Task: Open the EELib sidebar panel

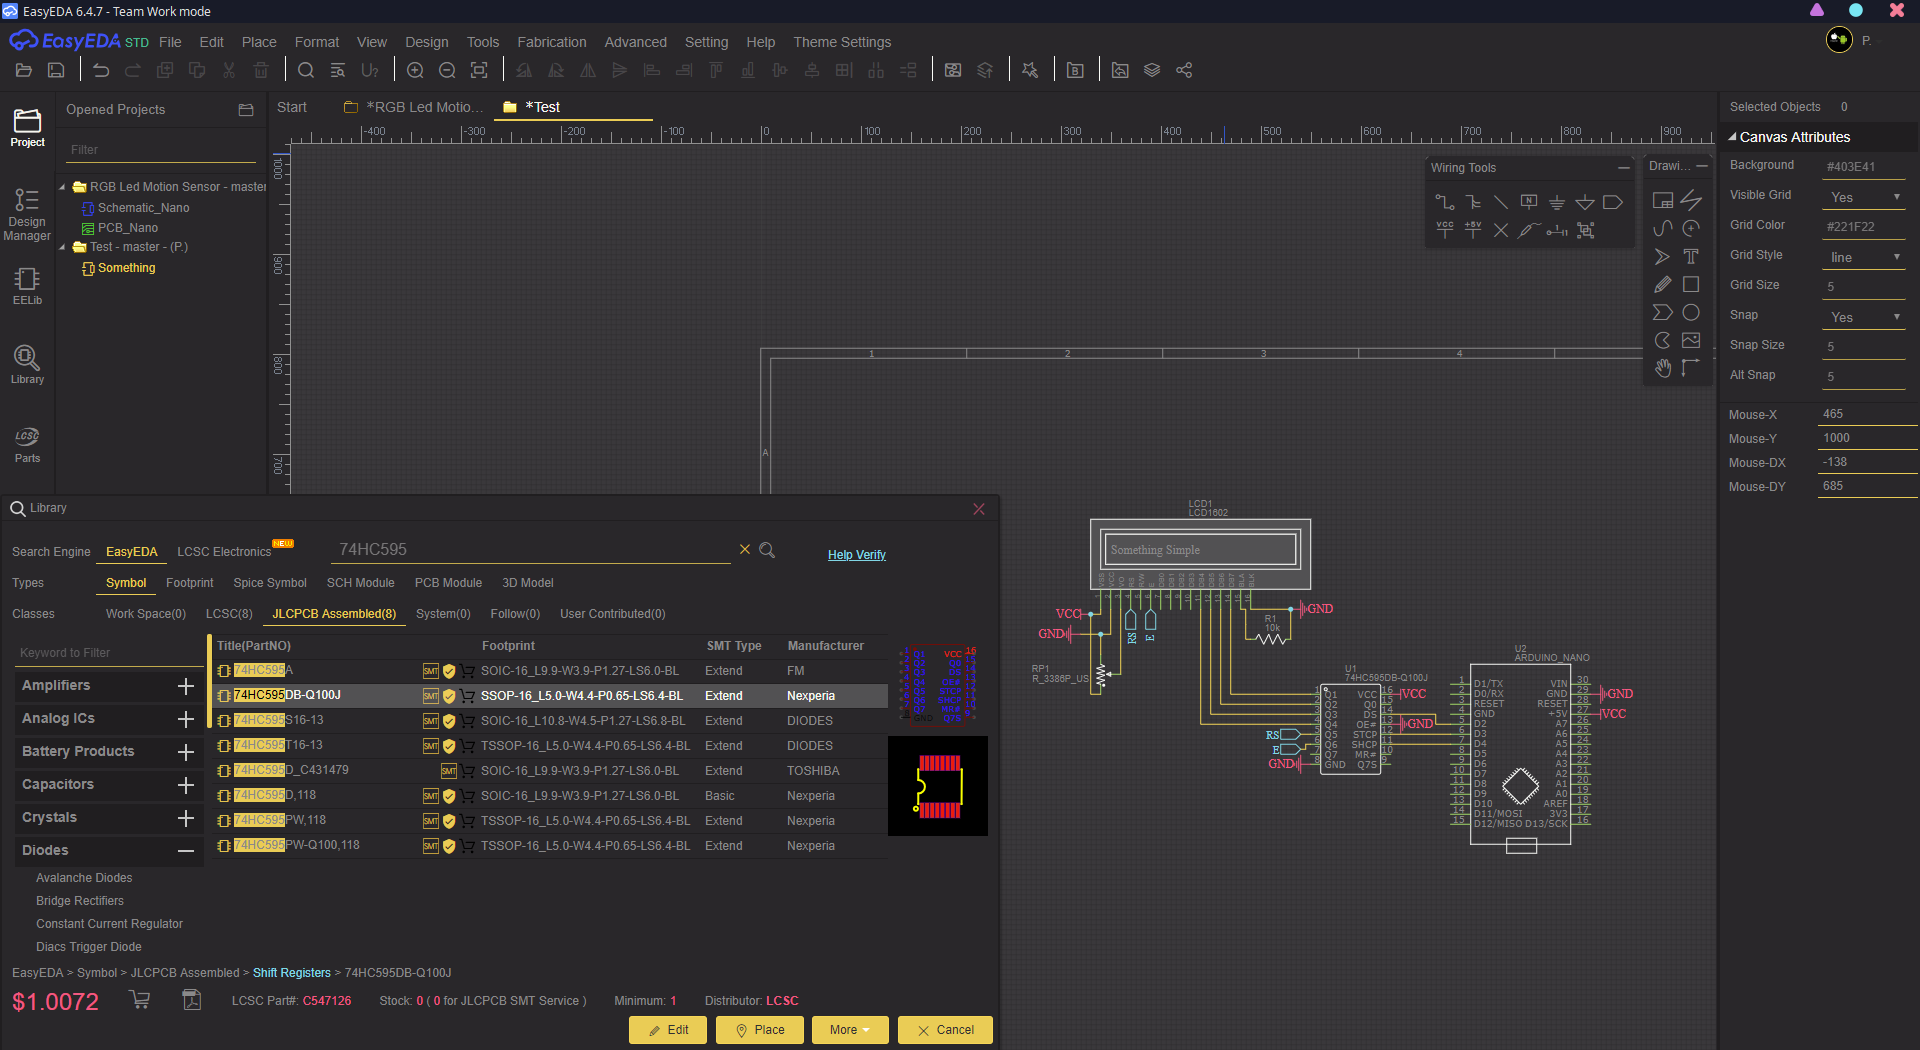Action: pos(27,286)
